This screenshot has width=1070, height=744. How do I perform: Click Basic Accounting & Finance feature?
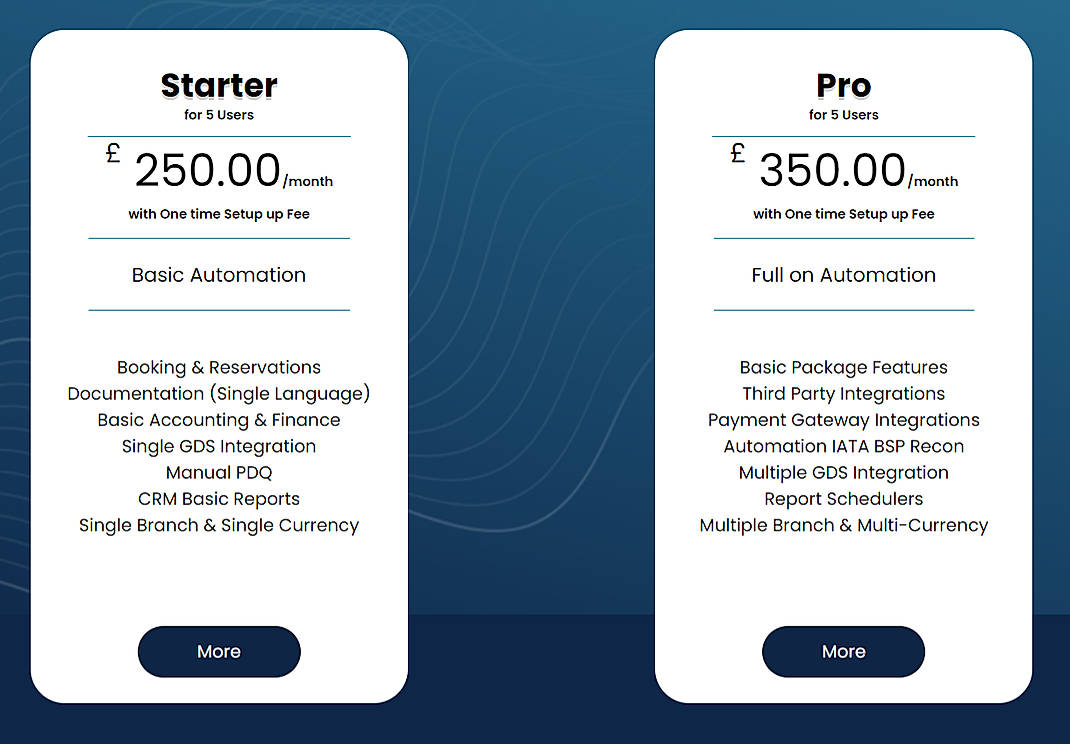coord(219,420)
